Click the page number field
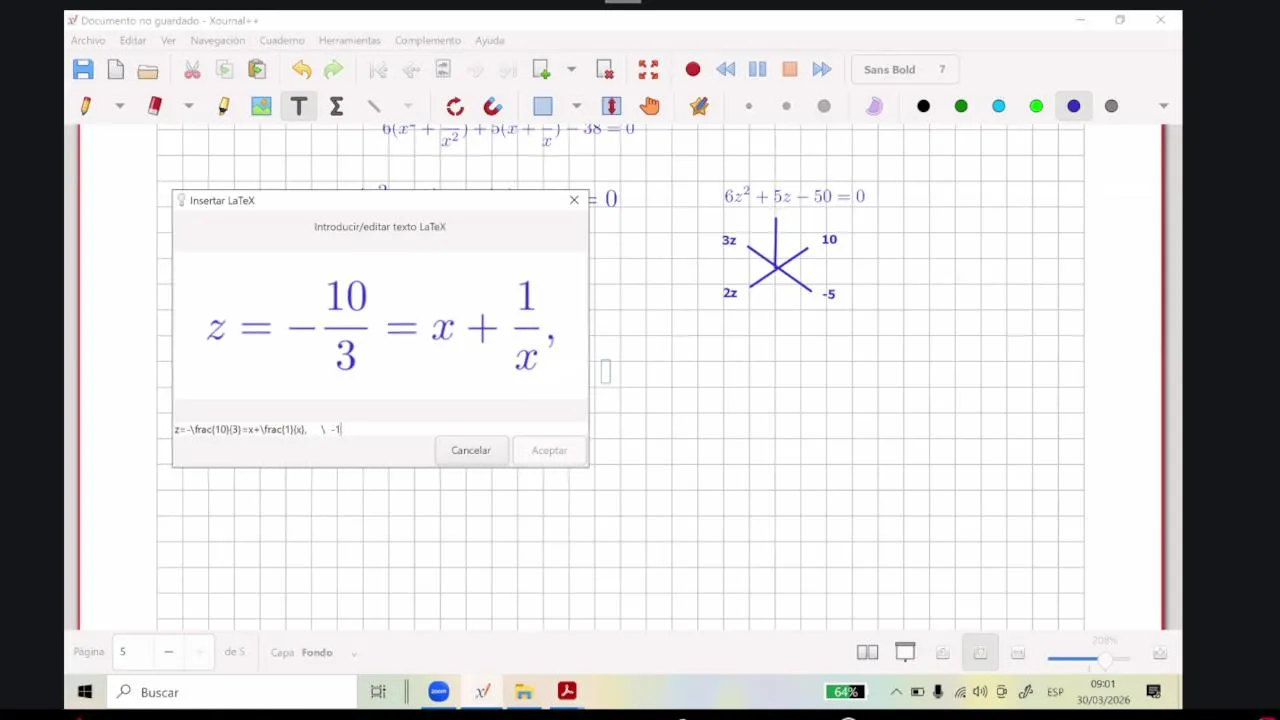The height and width of the screenshot is (720, 1280). [133, 652]
